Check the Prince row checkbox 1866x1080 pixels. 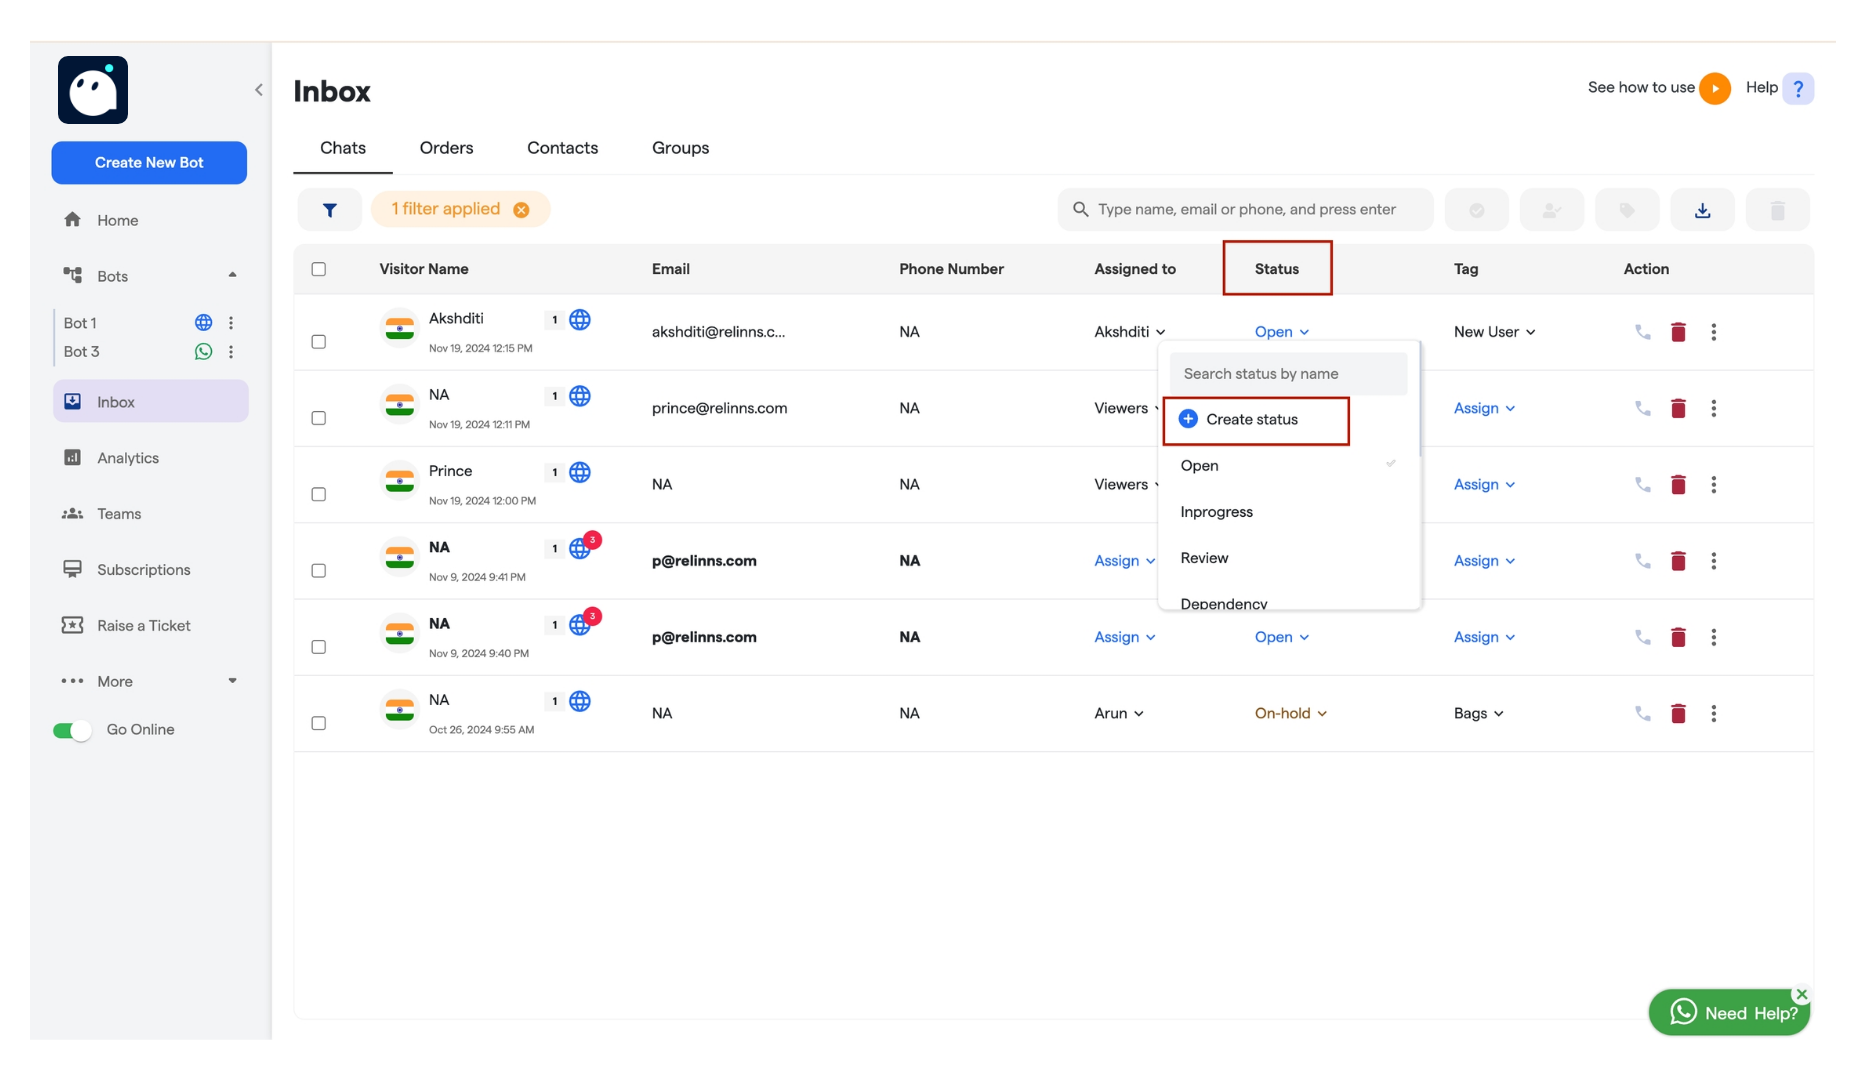[x=318, y=494]
